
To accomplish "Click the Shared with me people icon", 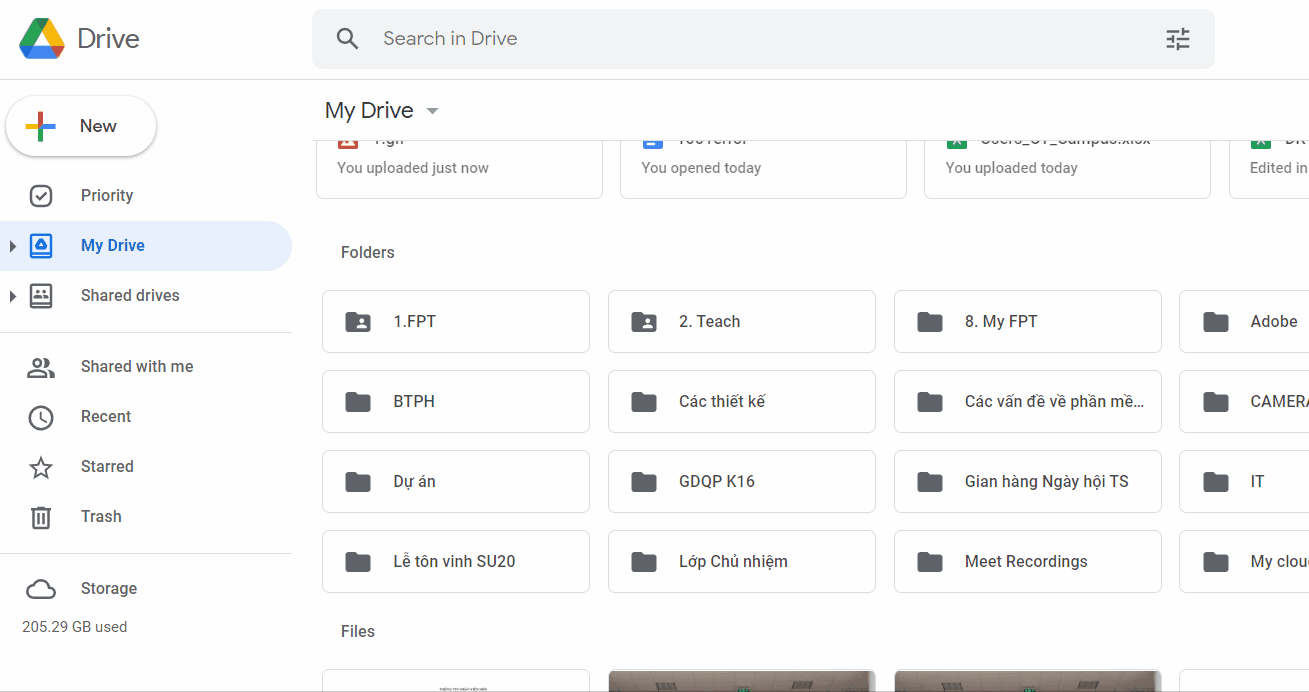I will [41, 367].
